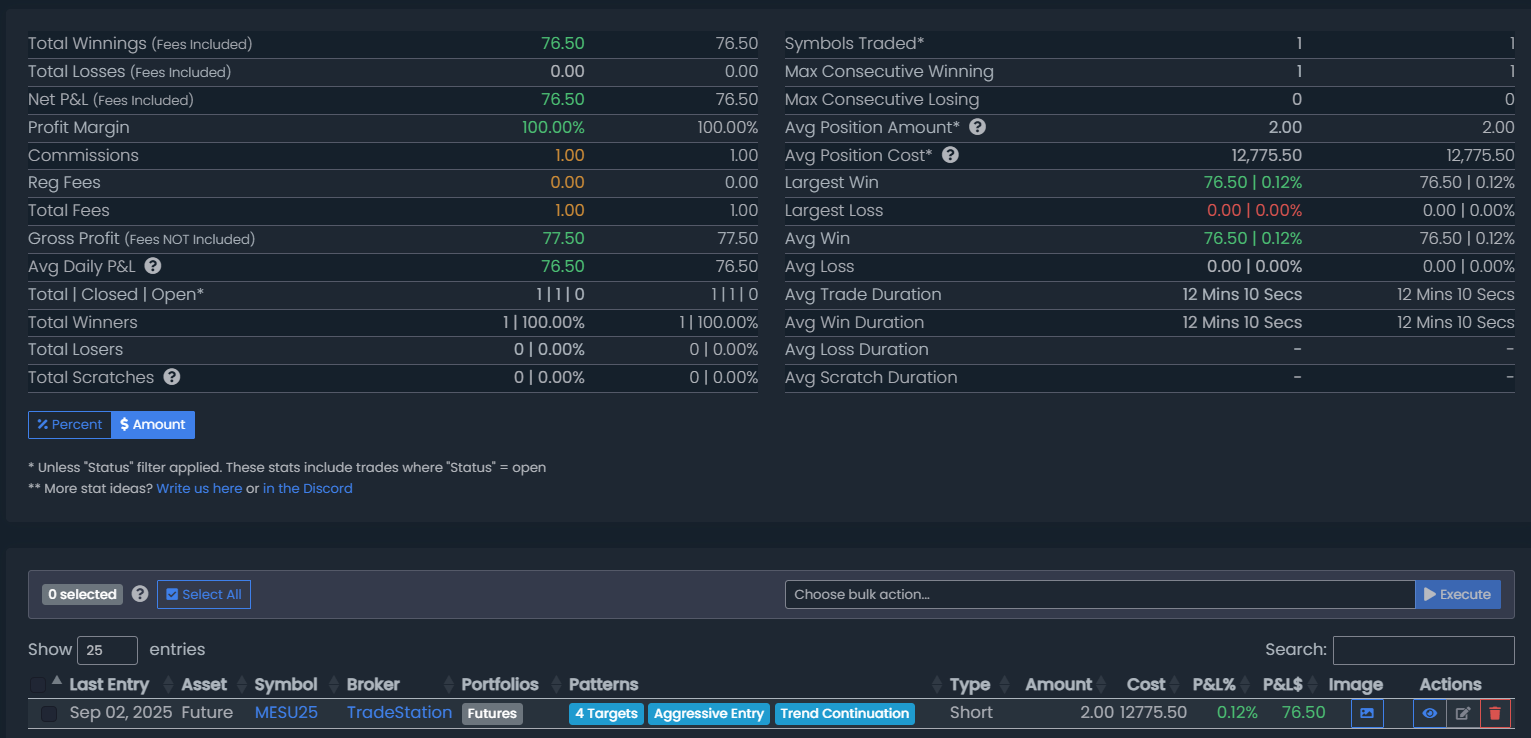
Task: Click the help icon next to Avg Position Cost
Action: pos(950,155)
